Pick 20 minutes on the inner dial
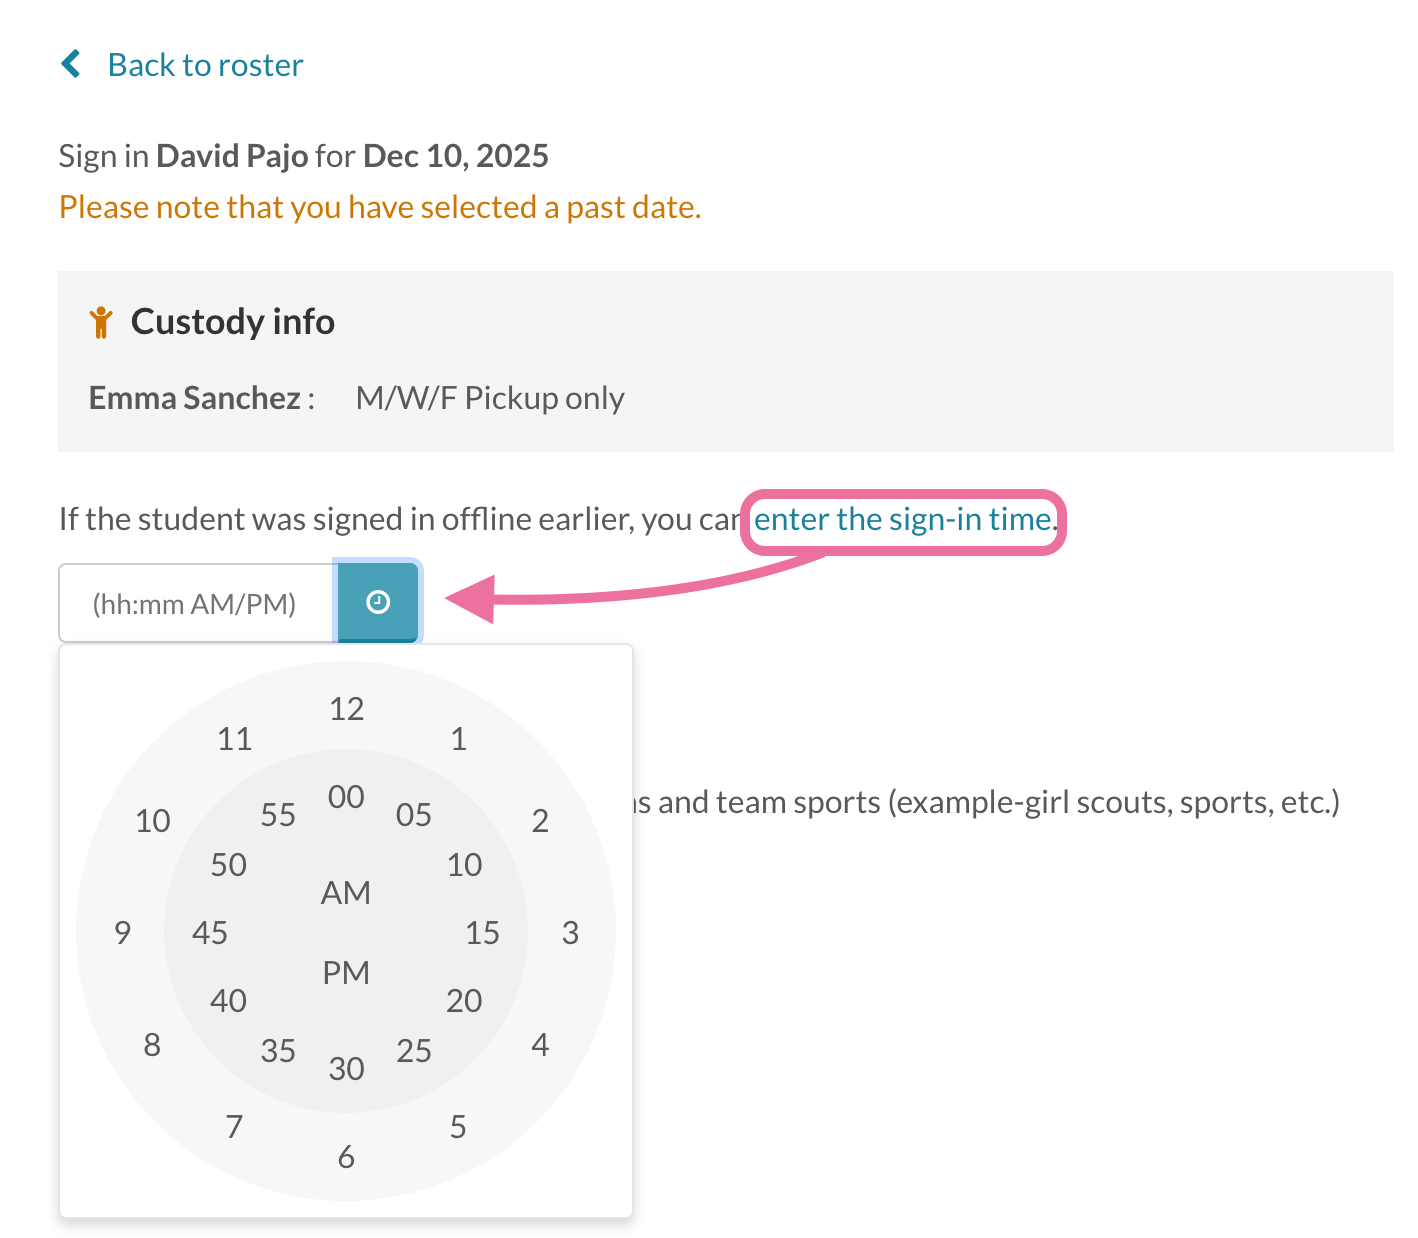Image resolution: width=1418 pixels, height=1238 pixels. [464, 1001]
